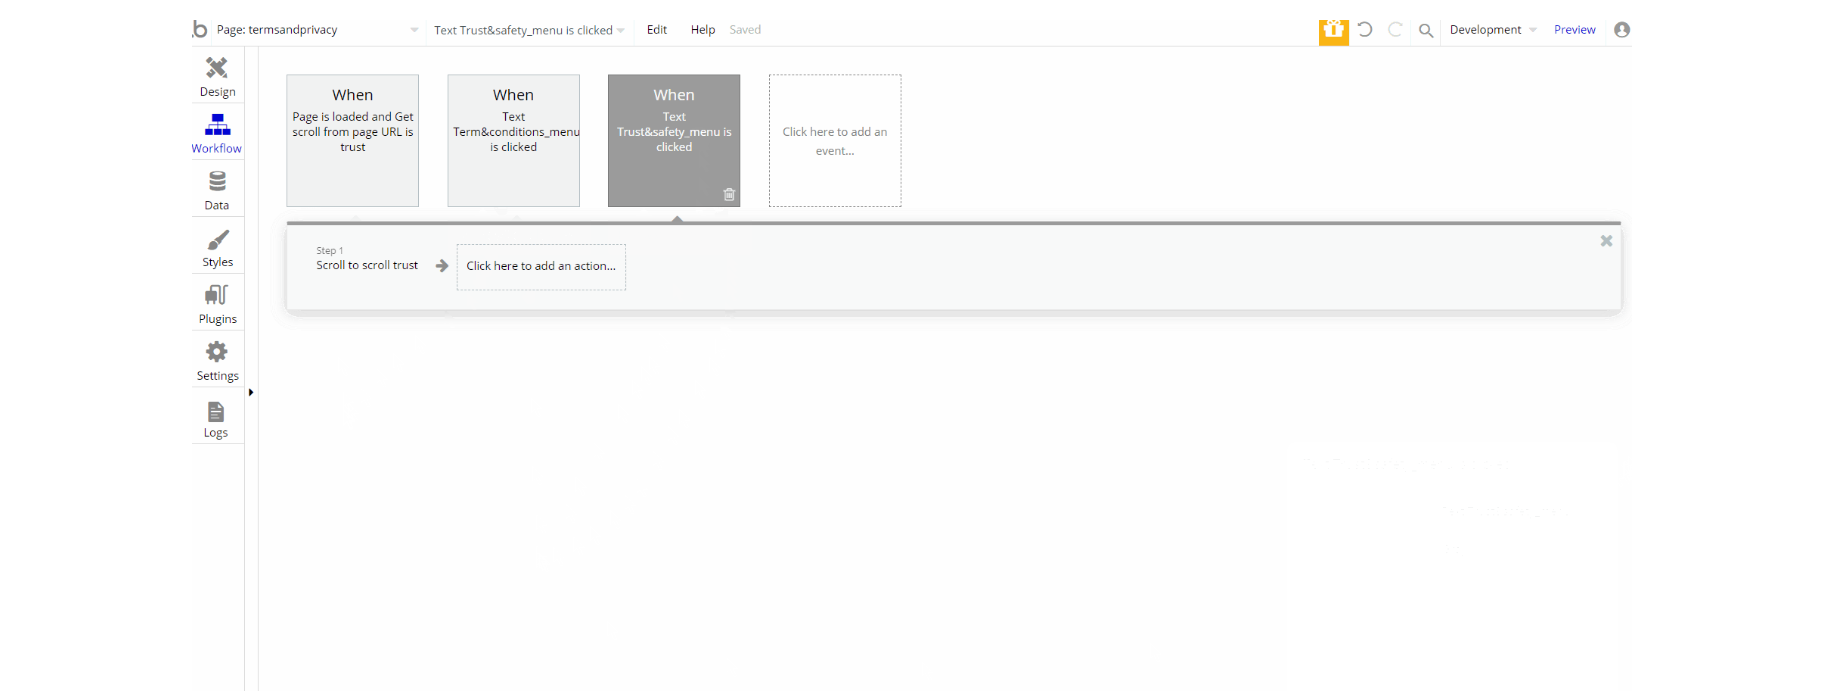Open the Settings gear icon
This screenshot has height=694, width=1830.
click(x=217, y=352)
